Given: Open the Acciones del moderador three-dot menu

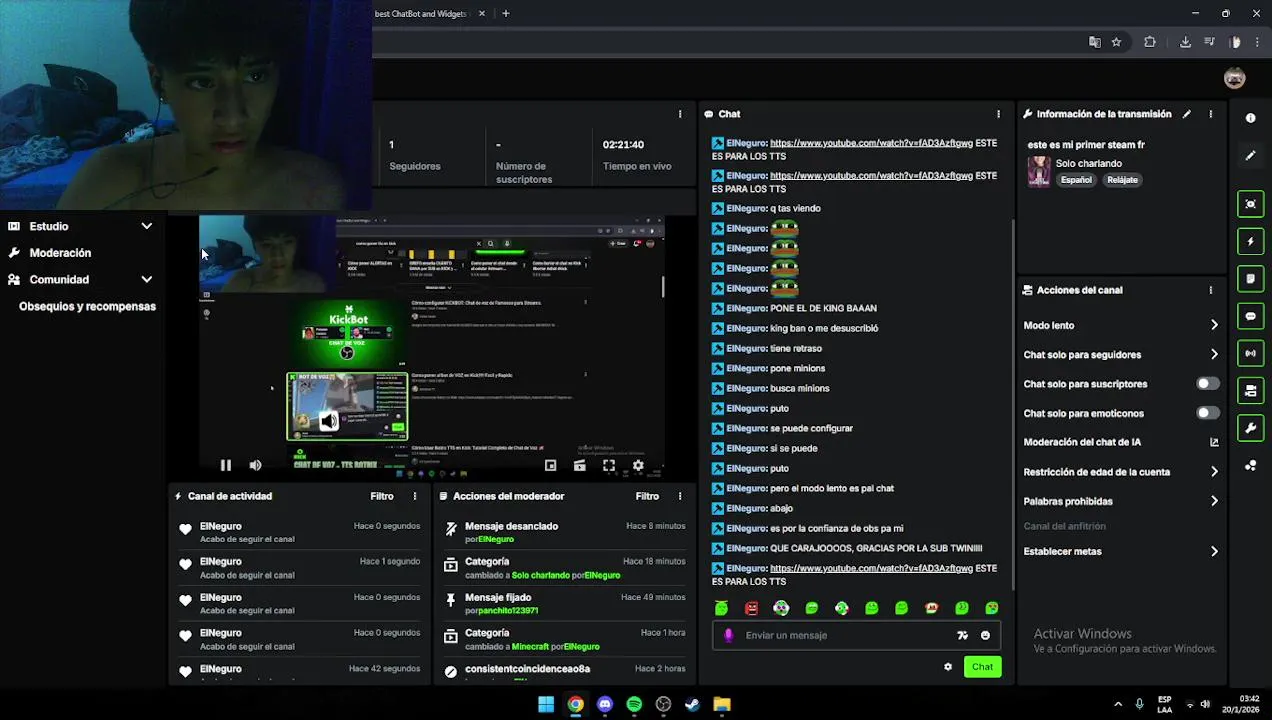Looking at the screenshot, I should 680,496.
